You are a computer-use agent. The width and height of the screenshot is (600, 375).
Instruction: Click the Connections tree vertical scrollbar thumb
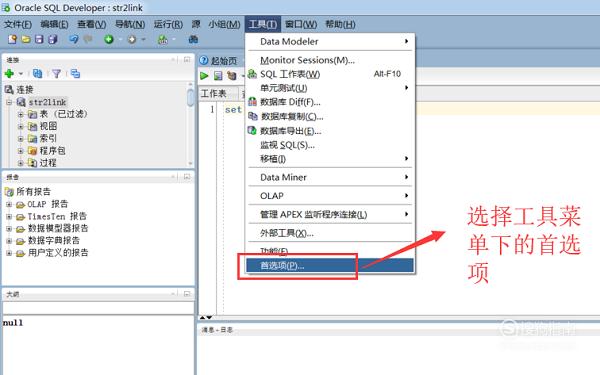[190, 98]
